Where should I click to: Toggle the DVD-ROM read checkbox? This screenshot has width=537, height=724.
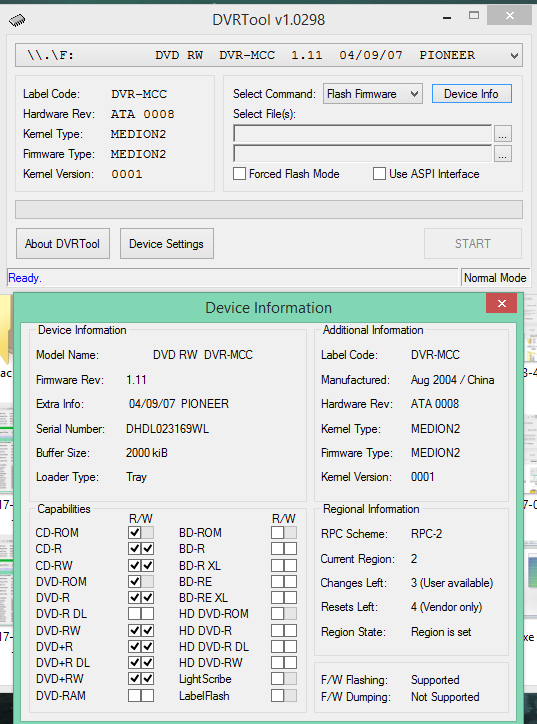point(134,581)
